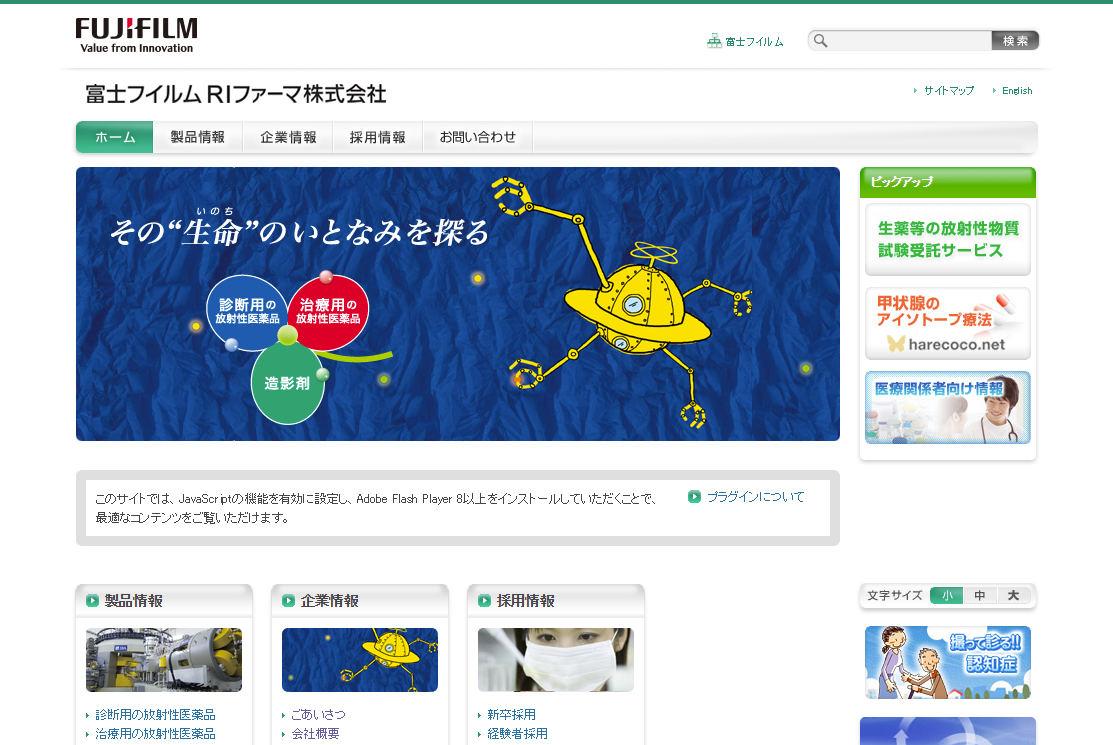Click the 製品情報 machinery thumbnail
Image resolution: width=1113 pixels, height=745 pixels.
pyautogui.click(x=164, y=660)
